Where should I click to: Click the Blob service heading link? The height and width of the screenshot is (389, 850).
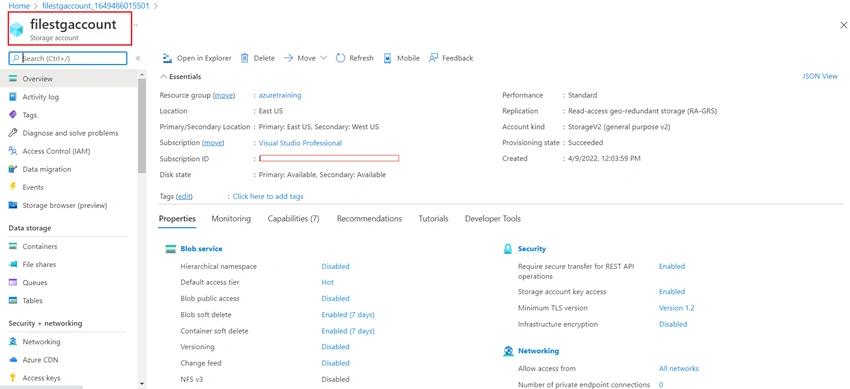(x=201, y=249)
